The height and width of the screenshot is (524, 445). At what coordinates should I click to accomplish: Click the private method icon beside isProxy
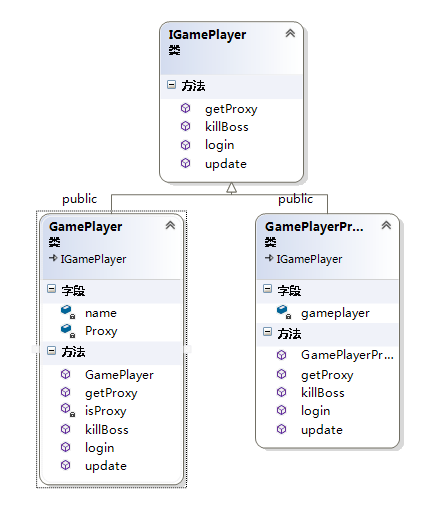point(68,410)
